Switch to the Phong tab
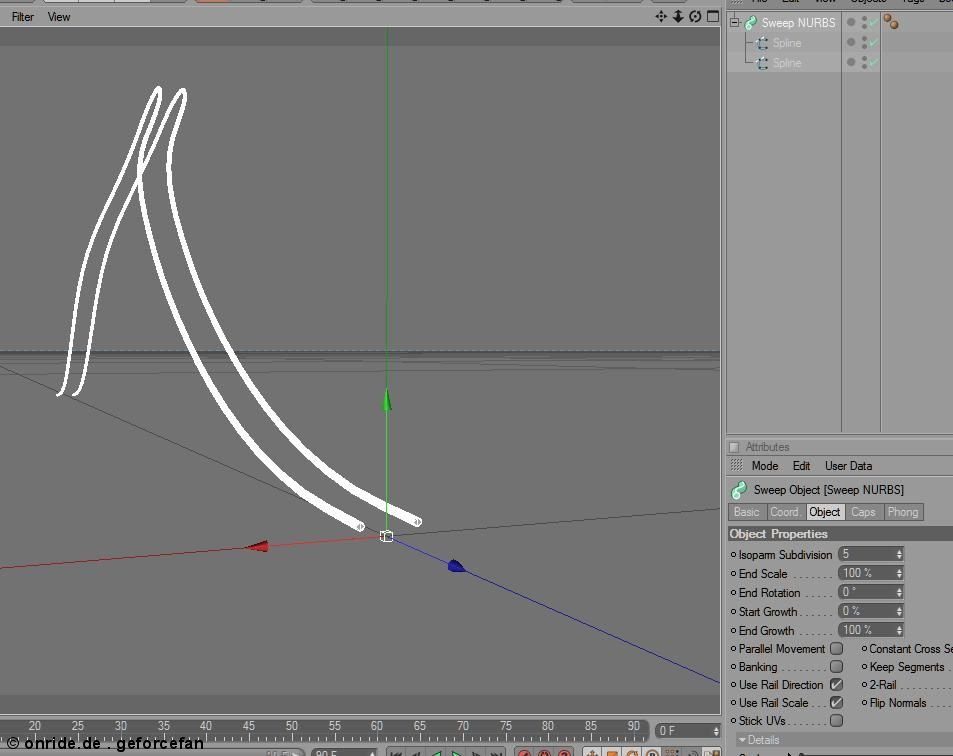953x756 pixels. (903, 512)
